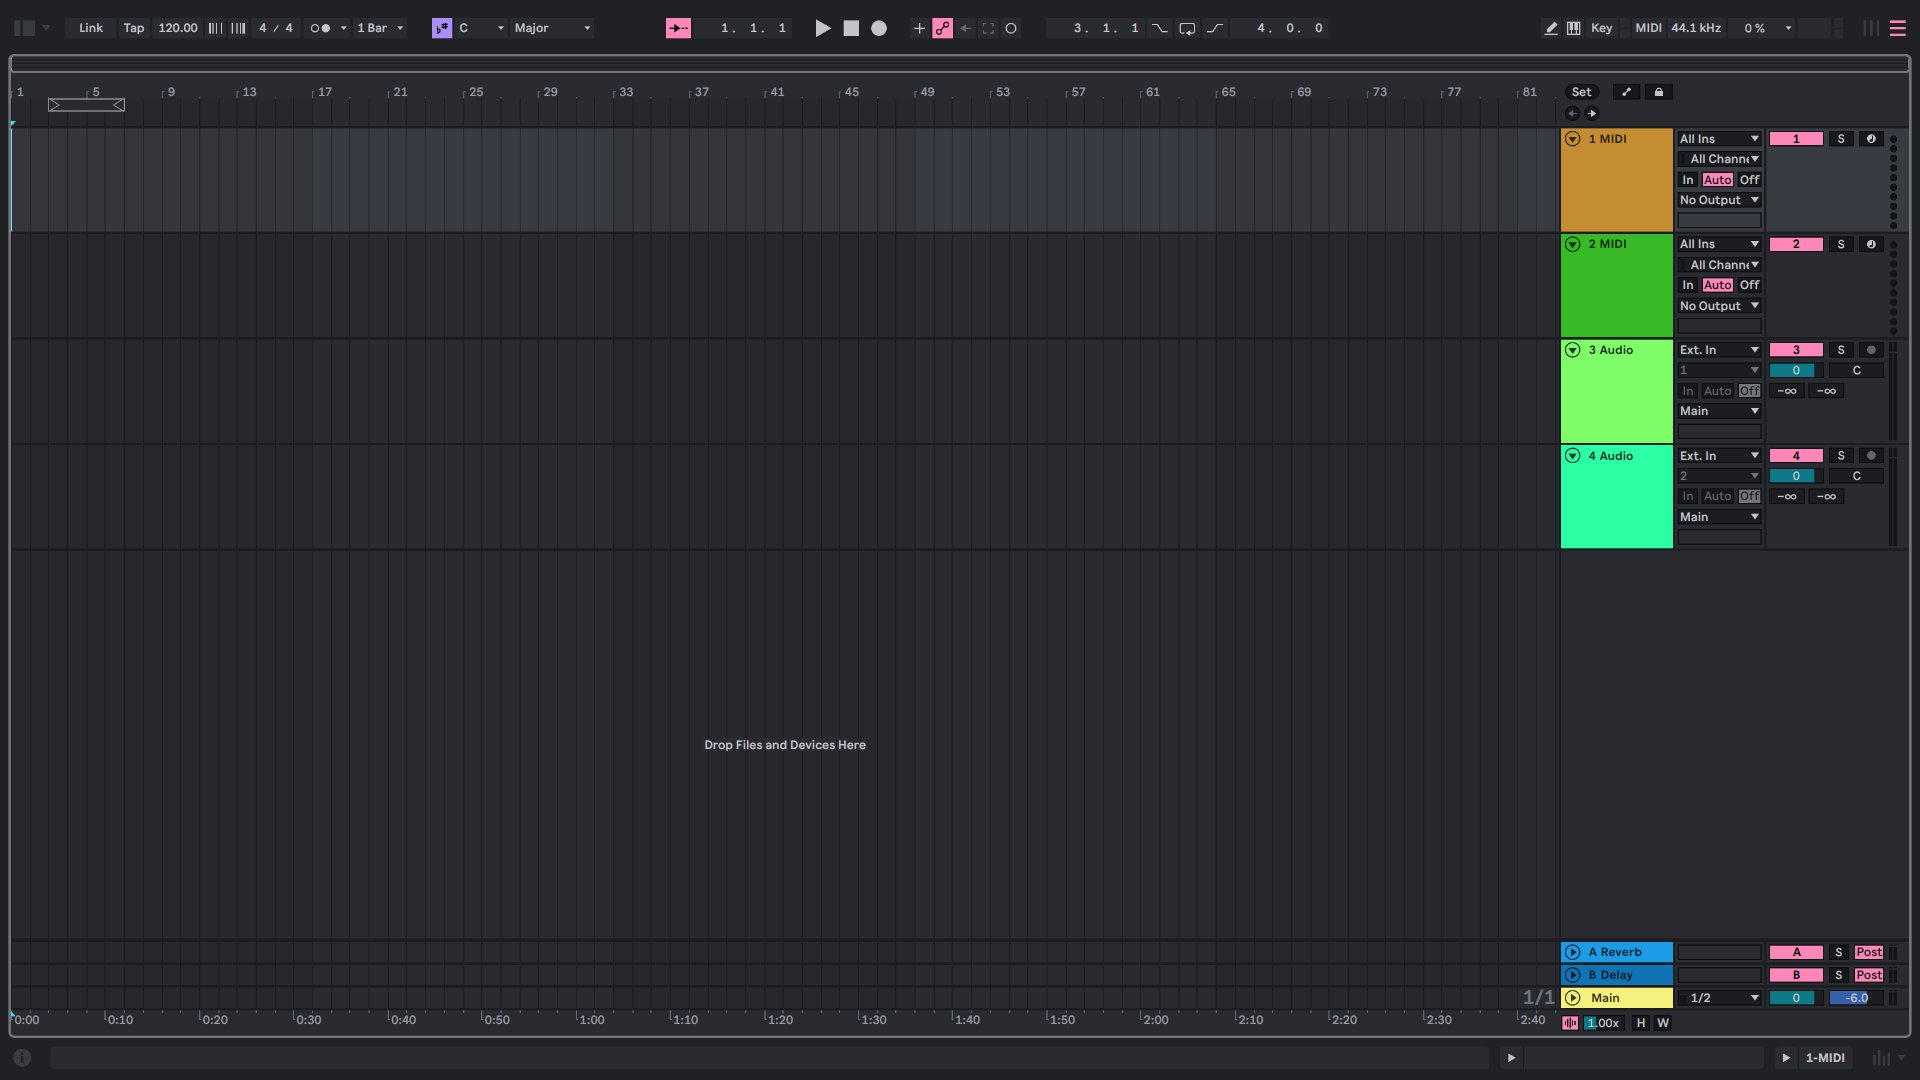Enable the Draw Mode pencil icon
The height and width of the screenshot is (1080, 1920).
(x=1551, y=28)
